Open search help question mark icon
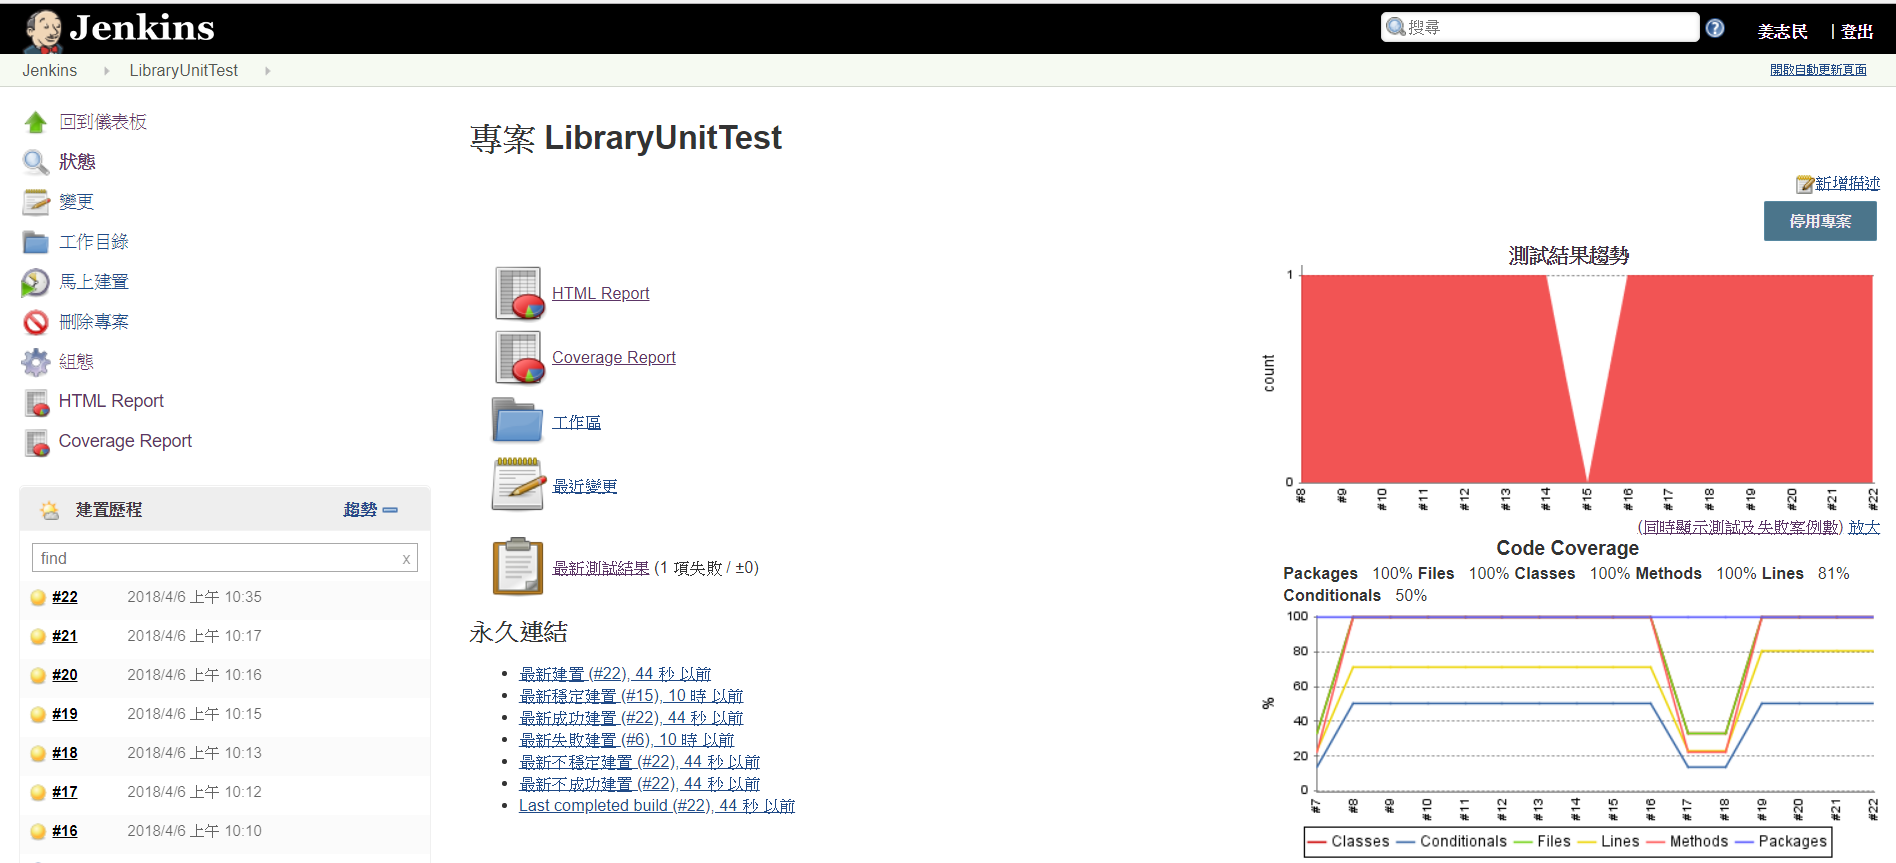 click(x=1715, y=28)
